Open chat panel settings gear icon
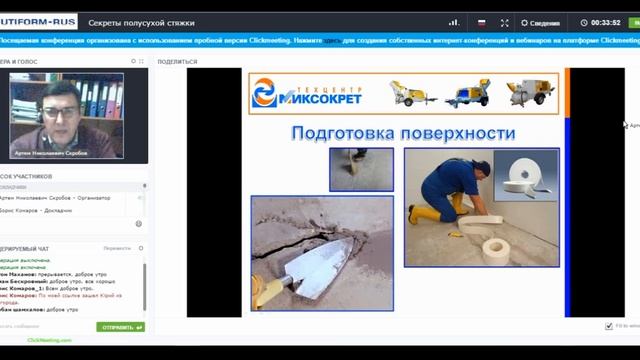Image resolution: width=640 pixels, height=360 pixels. coord(141,248)
